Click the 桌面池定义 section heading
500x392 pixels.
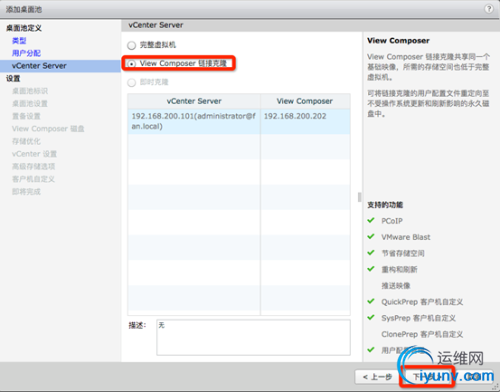coord(24,28)
